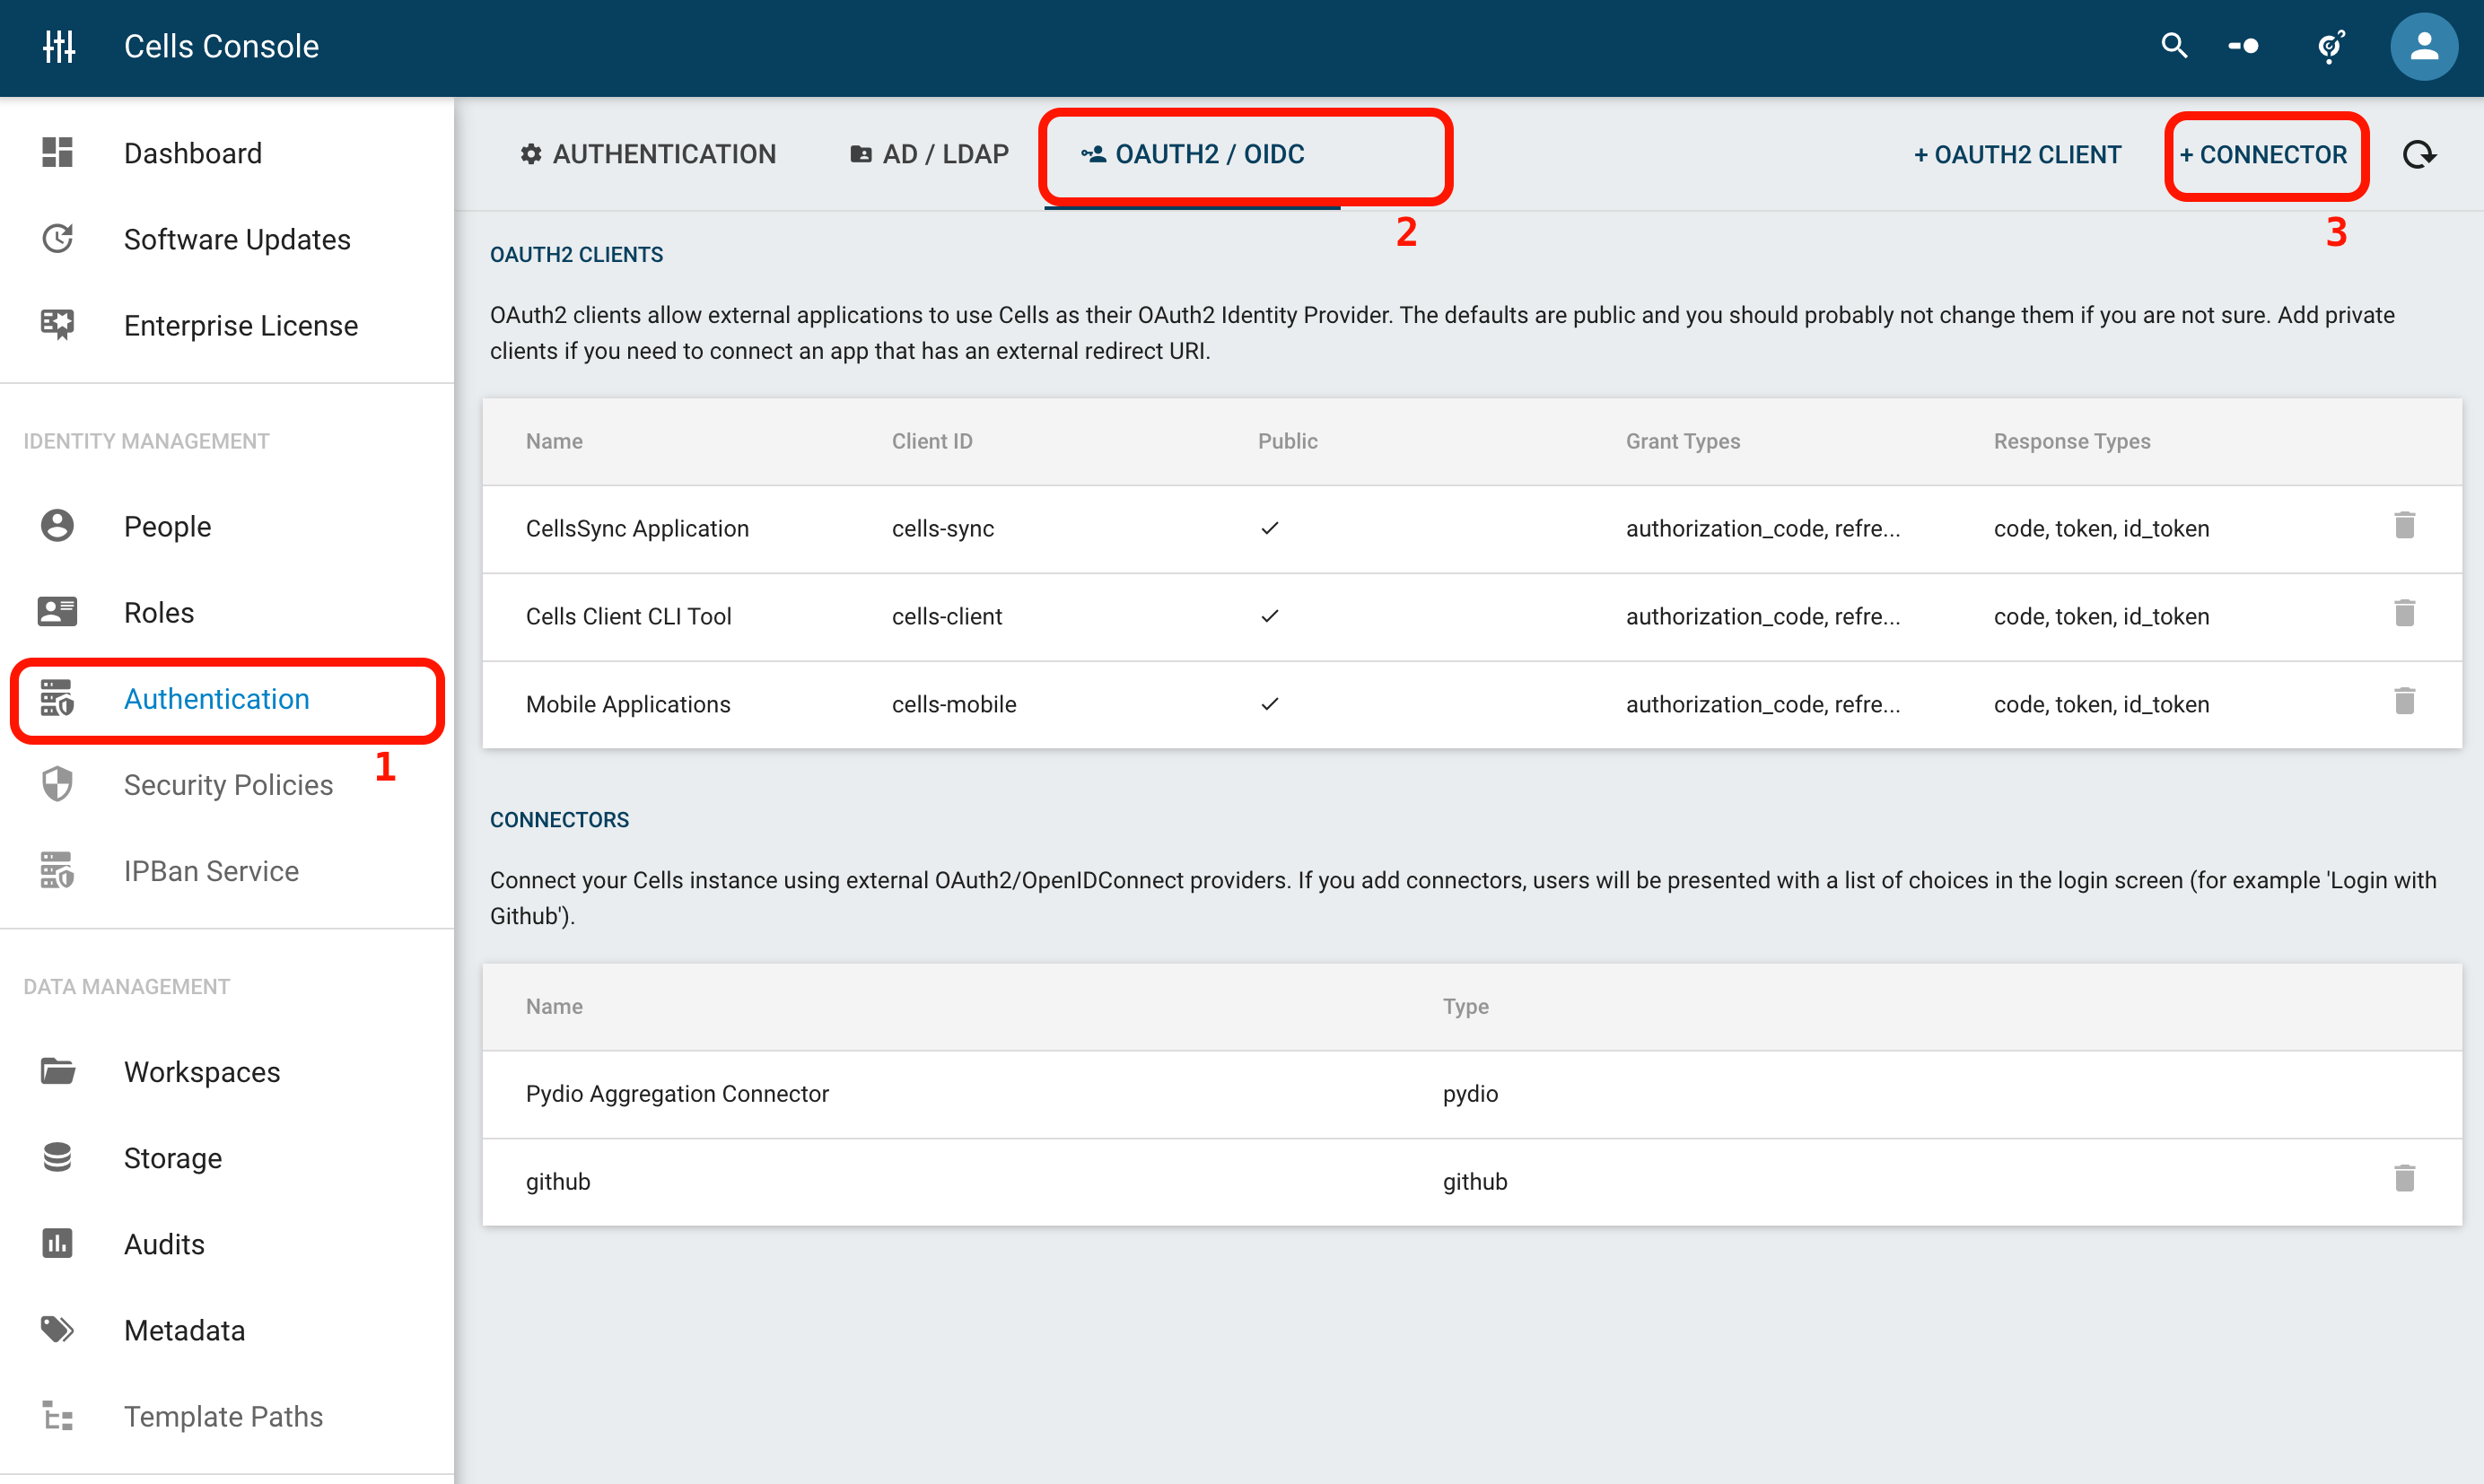This screenshot has height=1484, width=2484.
Task: Click the Dashboard grid icon in sidebar
Action: [57, 153]
